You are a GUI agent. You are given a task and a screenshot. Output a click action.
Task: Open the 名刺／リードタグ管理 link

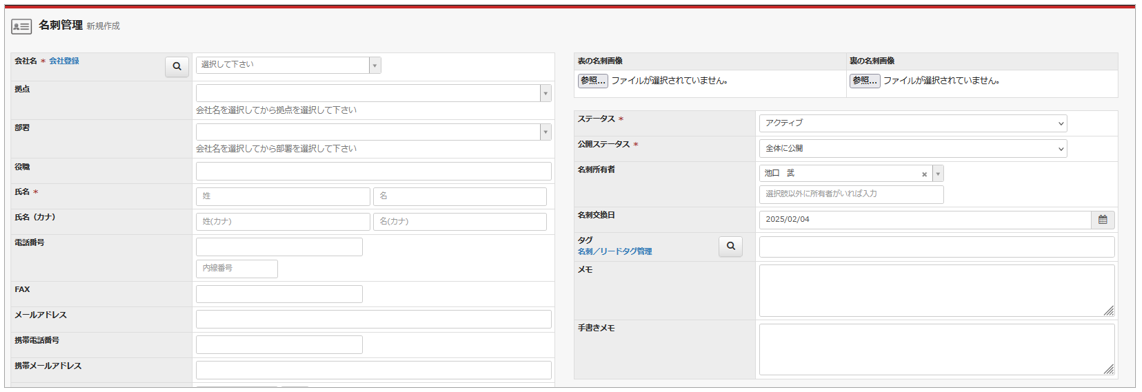tap(615, 251)
